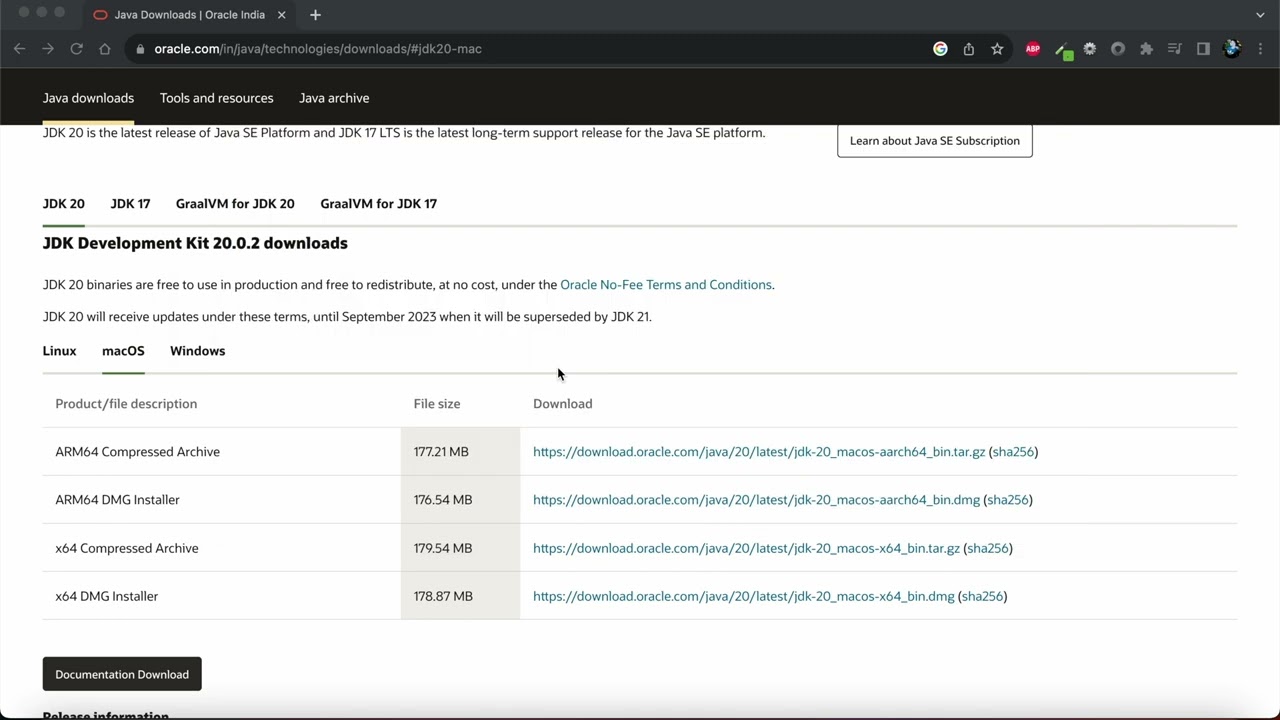Switch to the Windows OS tab

pyautogui.click(x=197, y=351)
